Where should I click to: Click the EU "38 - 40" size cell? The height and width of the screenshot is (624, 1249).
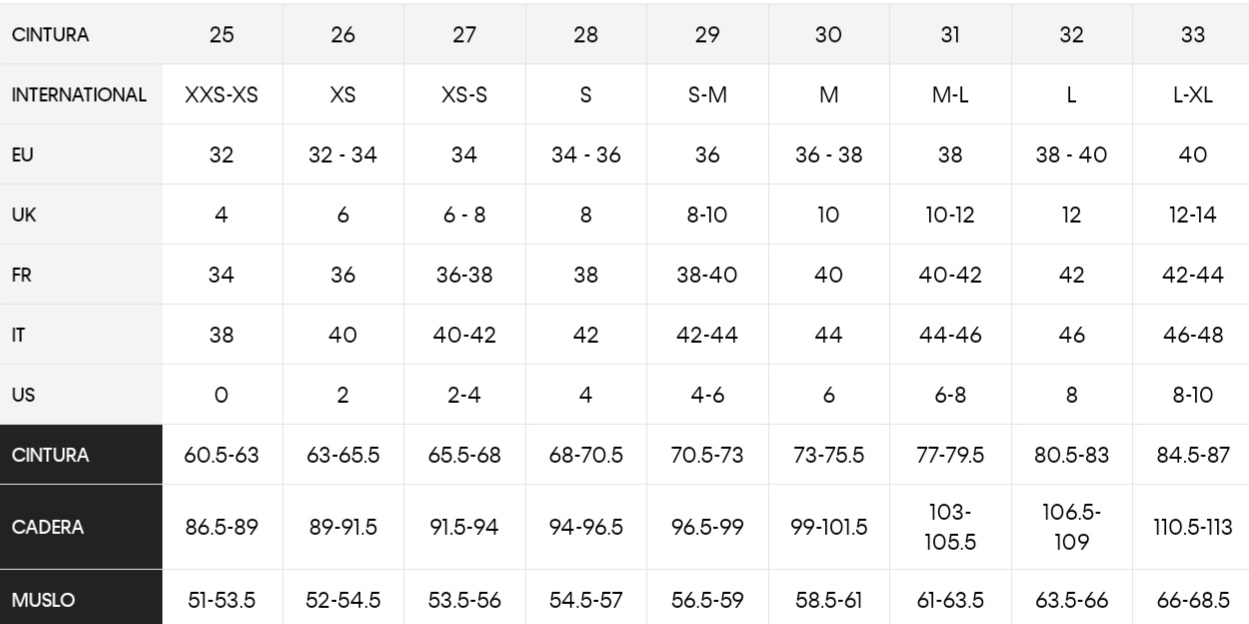pos(1071,155)
